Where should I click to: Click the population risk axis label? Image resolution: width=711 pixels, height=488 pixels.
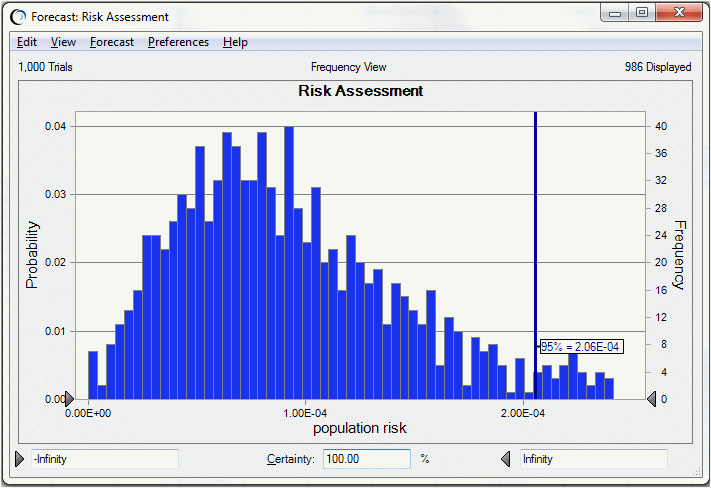point(360,428)
